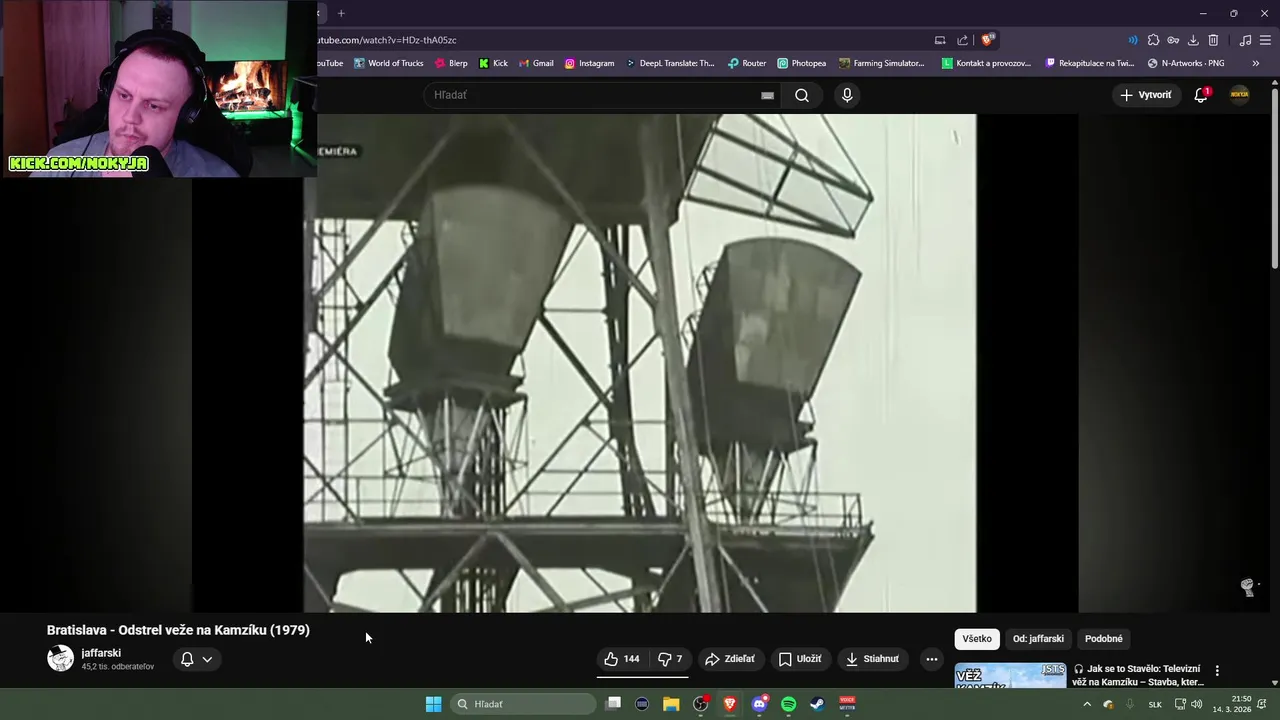Start voice search with the microphone icon
This screenshot has height=720, width=1280.
(847, 95)
